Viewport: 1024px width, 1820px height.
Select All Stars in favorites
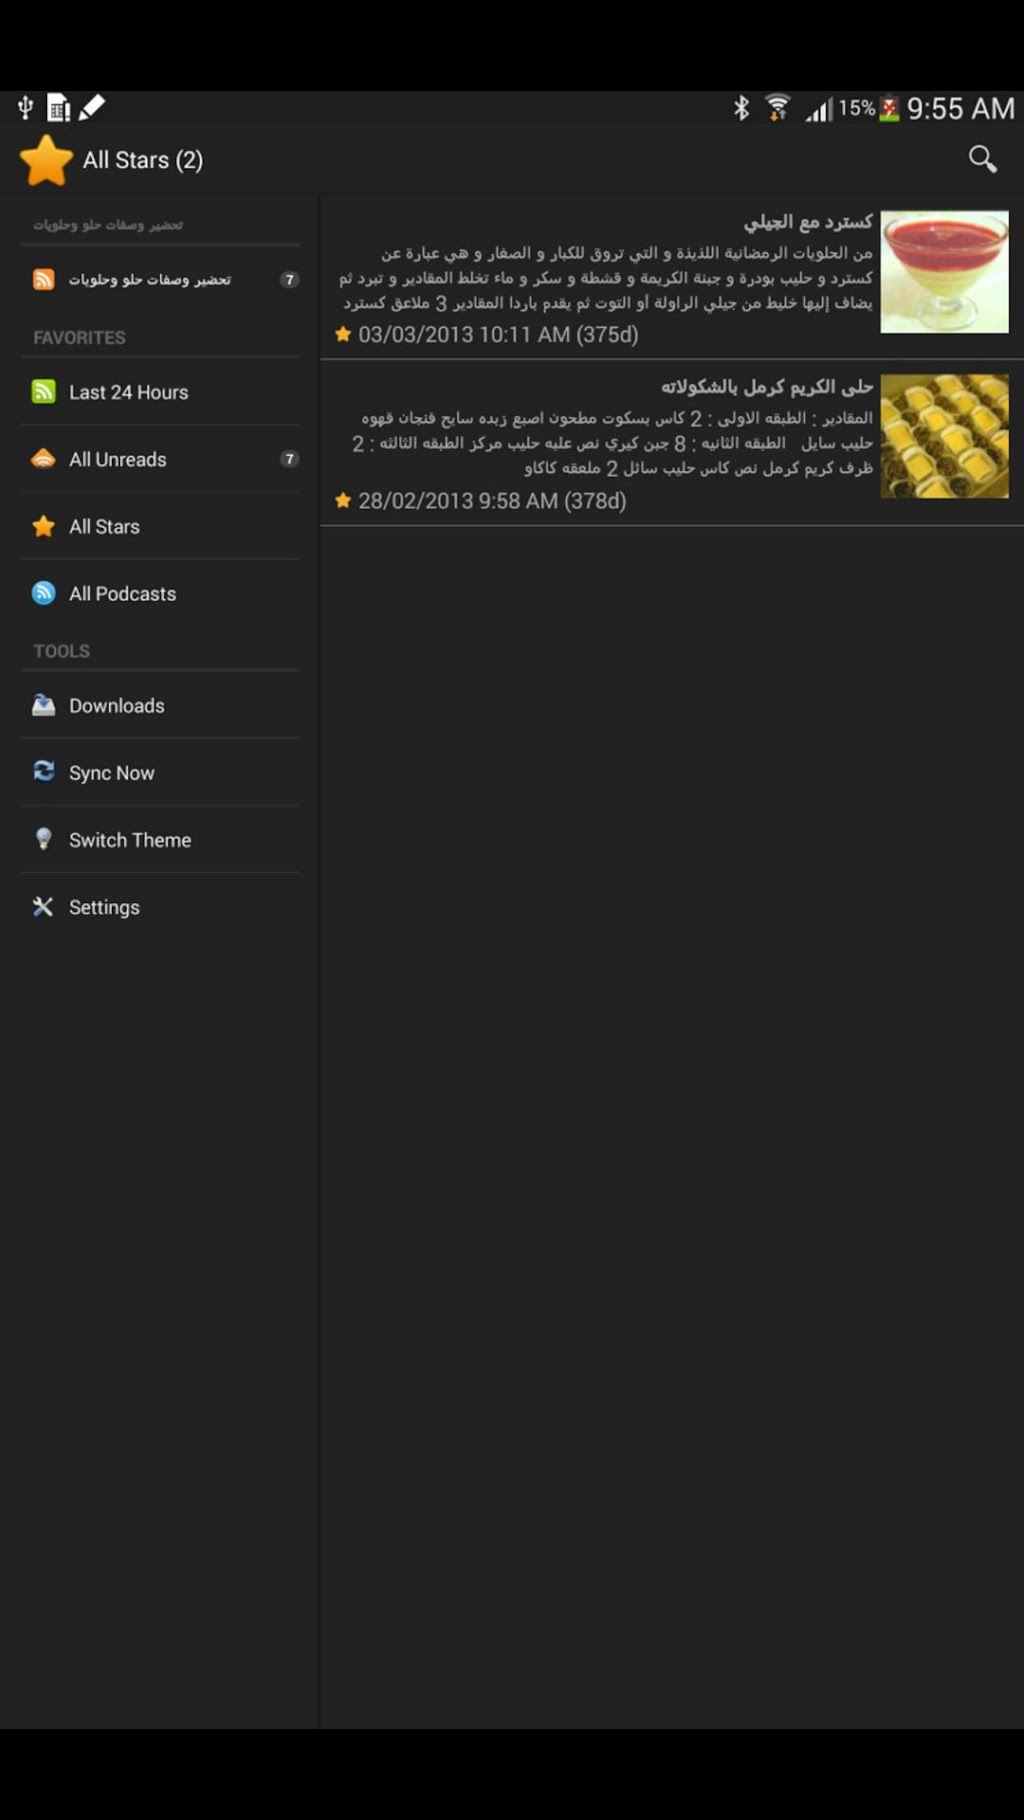160,526
